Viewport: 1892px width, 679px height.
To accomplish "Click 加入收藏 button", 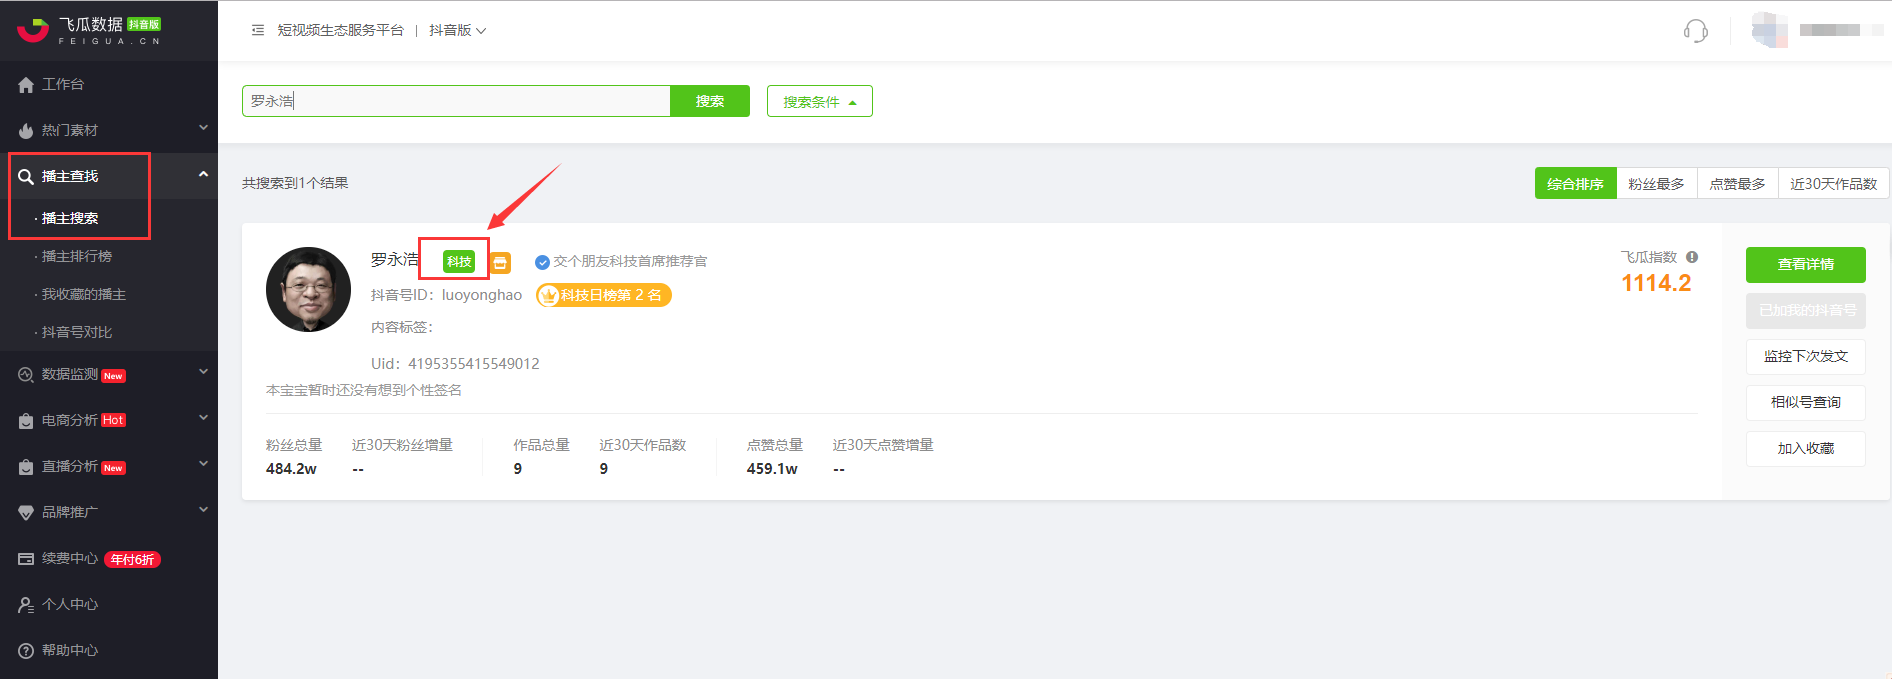I will 1806,448.
